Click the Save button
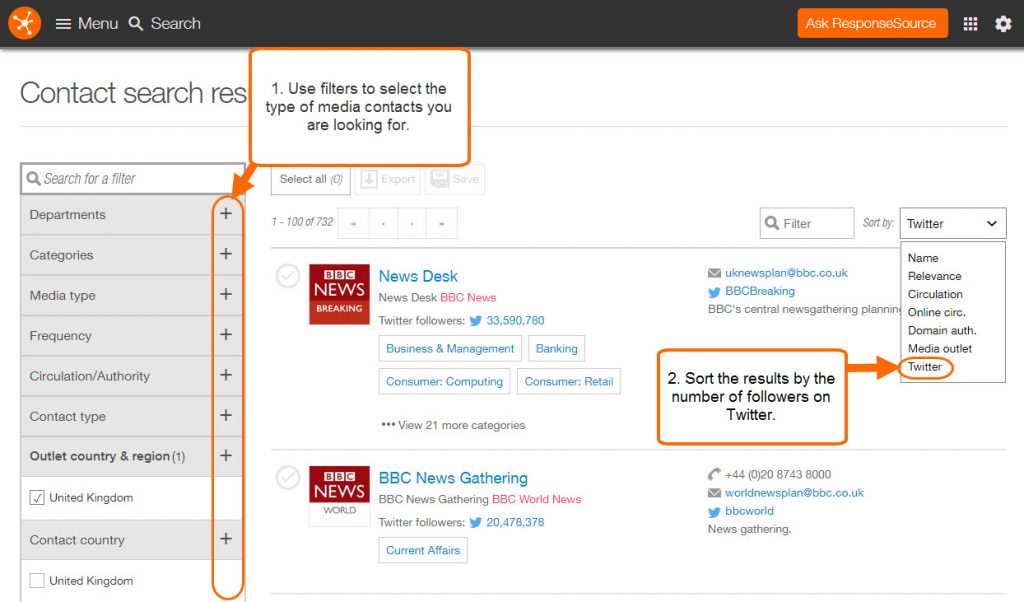 coord(455,180)
